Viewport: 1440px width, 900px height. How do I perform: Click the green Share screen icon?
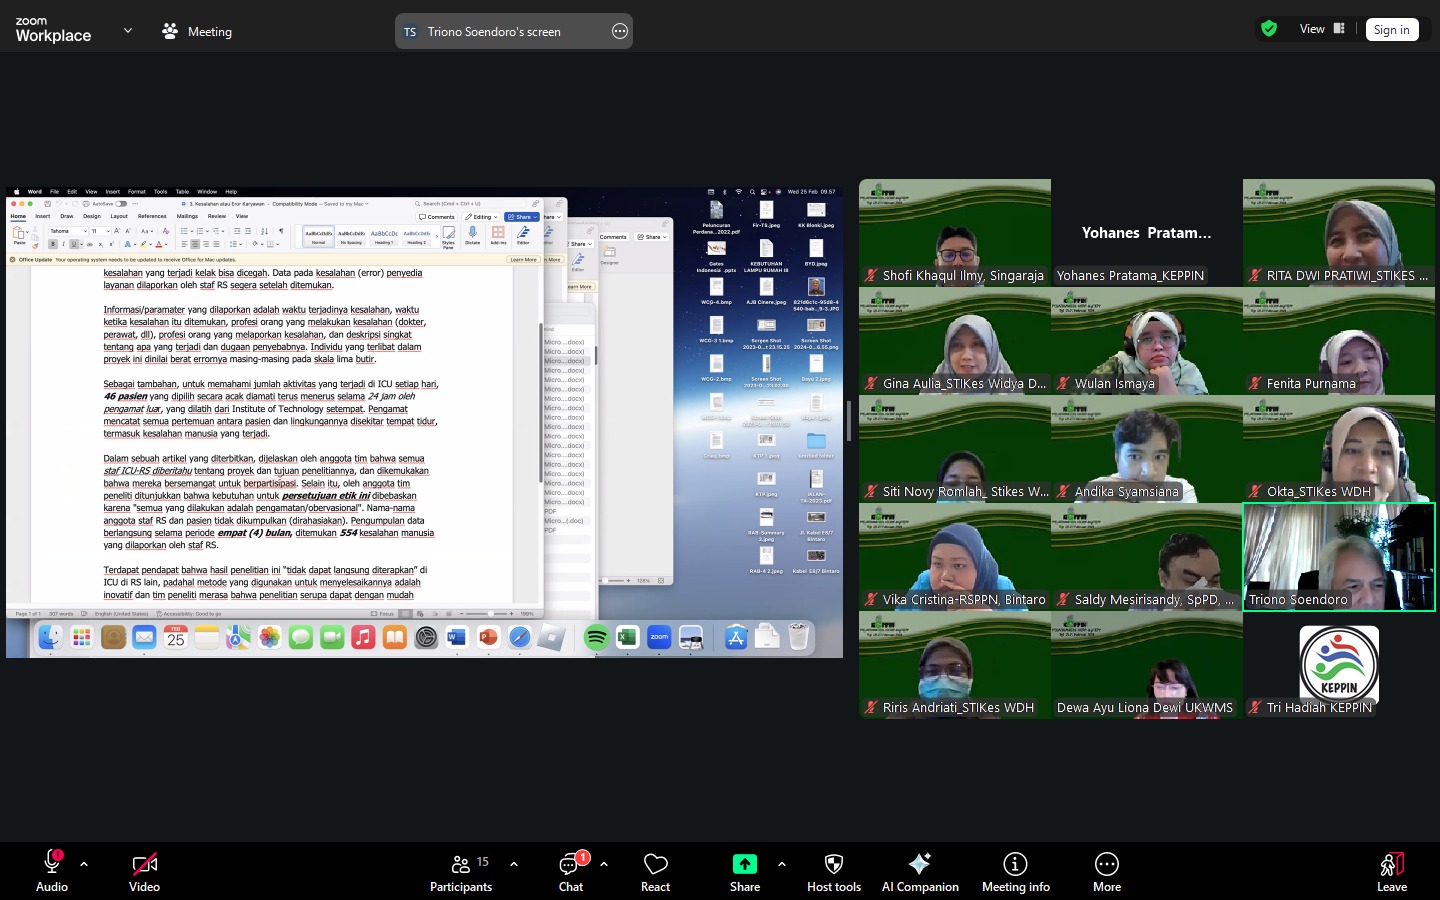pos(745,865)
